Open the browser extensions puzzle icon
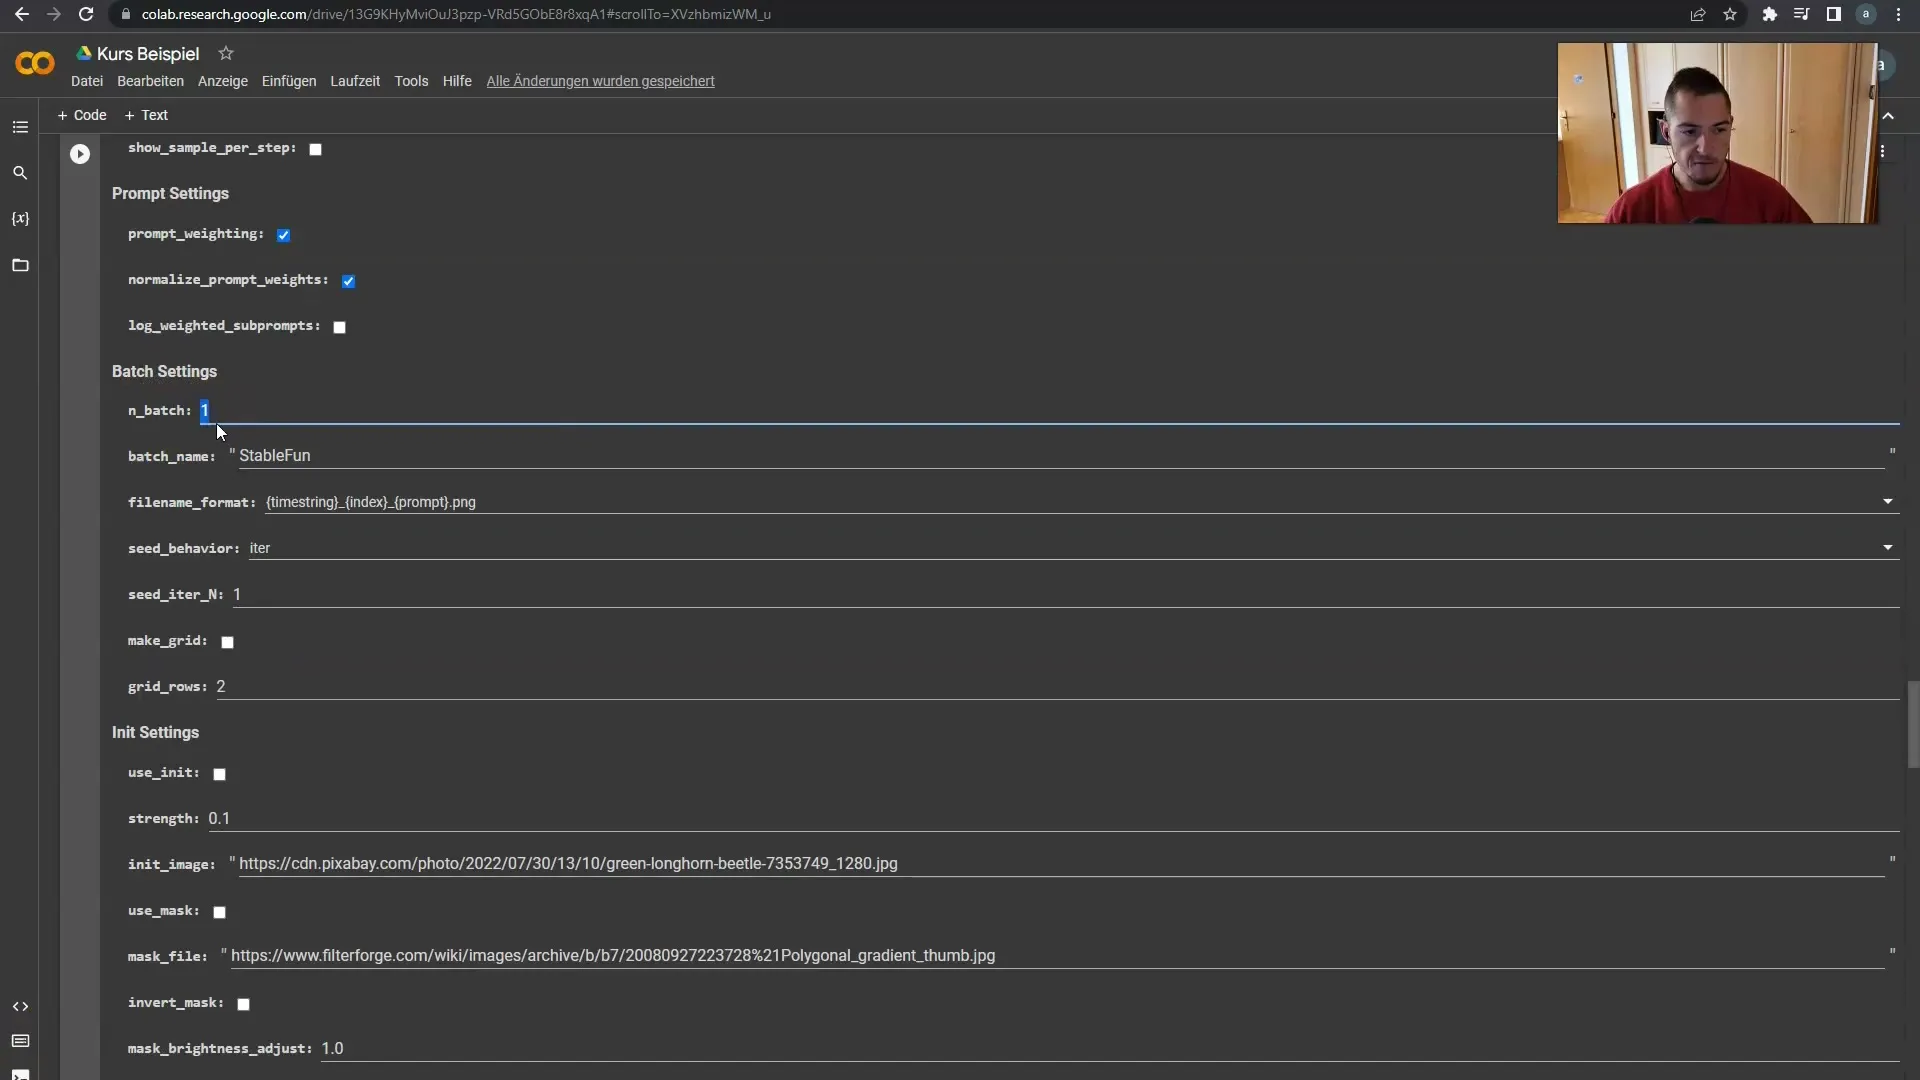 coord(1769,14)
